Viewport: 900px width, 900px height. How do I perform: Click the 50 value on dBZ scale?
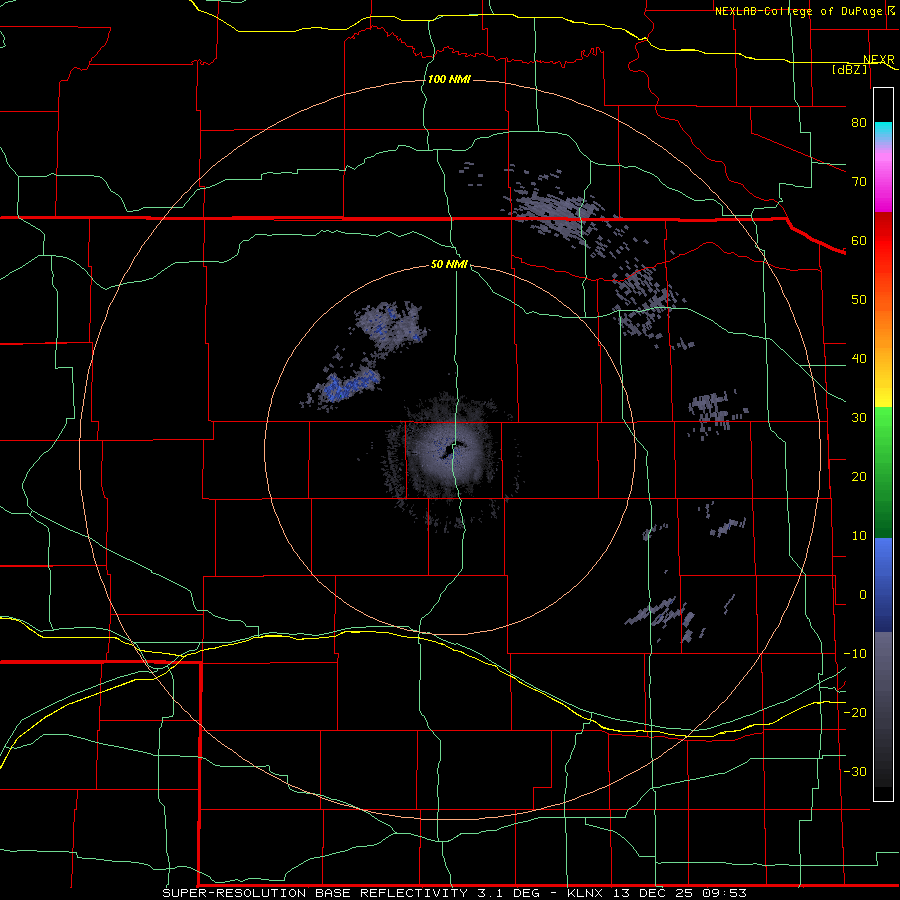tap(859, 300)
